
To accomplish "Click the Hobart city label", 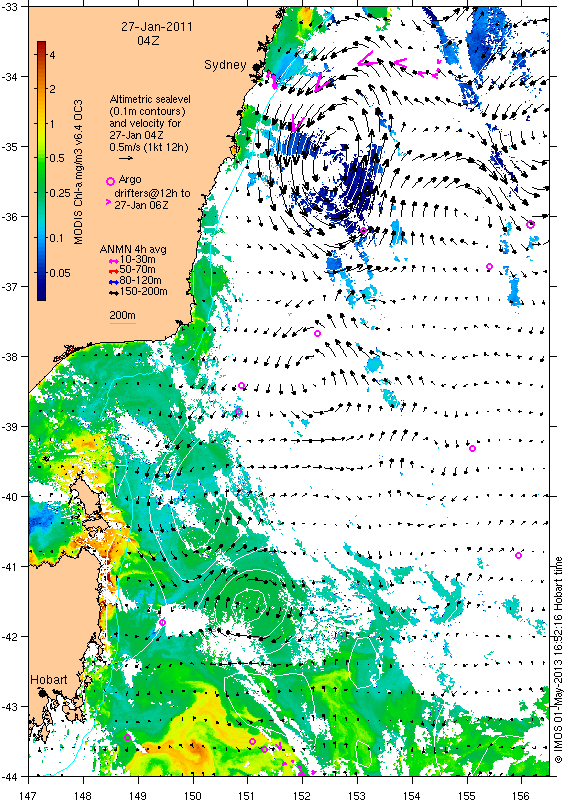I will [49, 680].
